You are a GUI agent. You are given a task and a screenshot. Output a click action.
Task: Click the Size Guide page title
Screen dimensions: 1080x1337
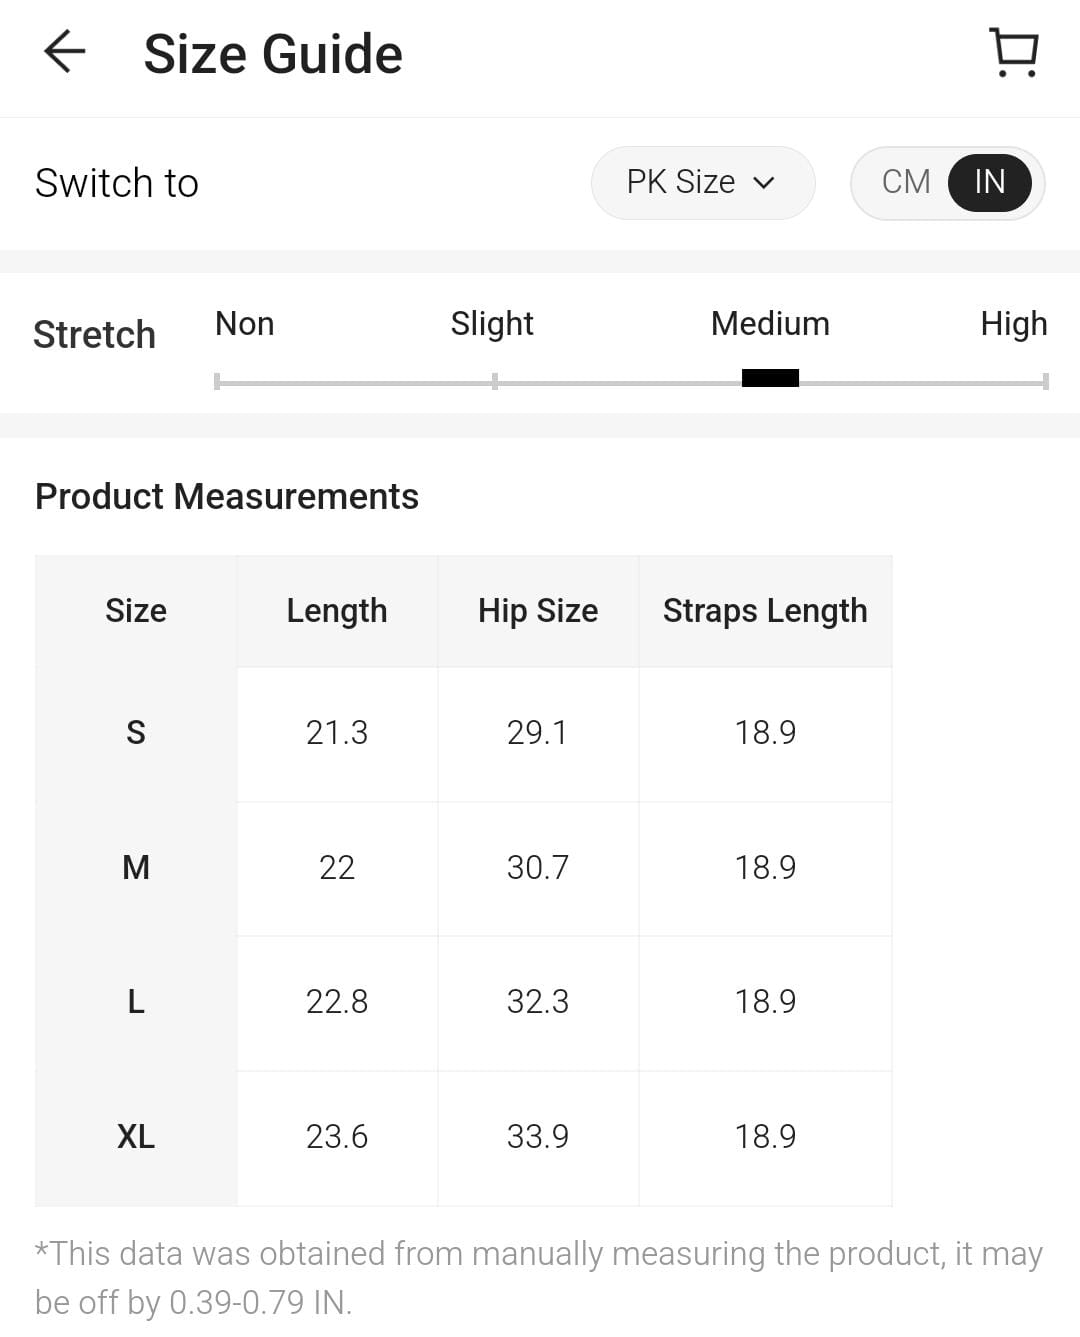[273, 54]
